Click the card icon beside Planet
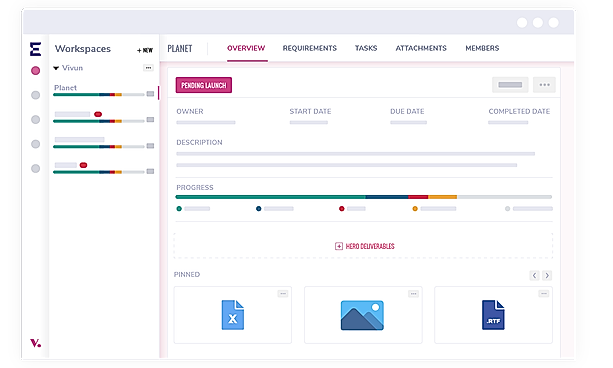 pyautogui.click(x=150, y=94)
